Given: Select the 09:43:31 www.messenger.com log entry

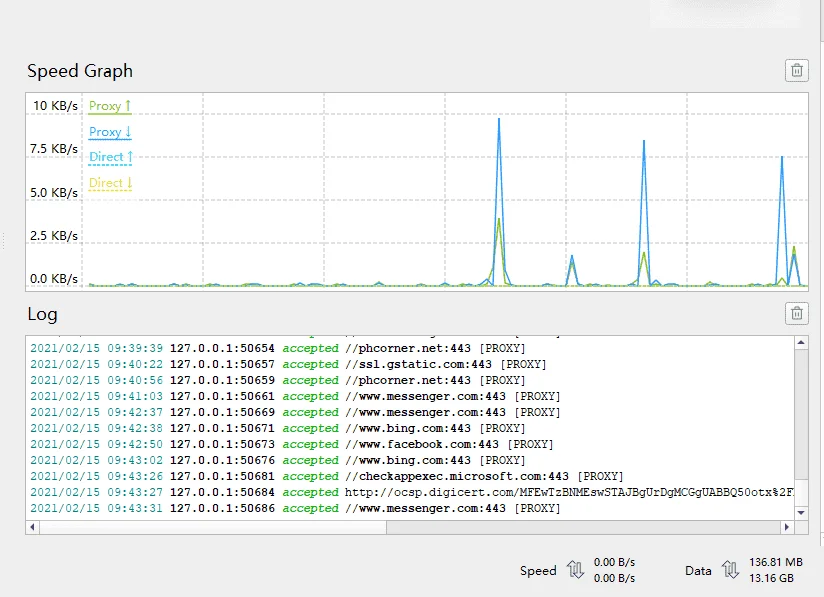Looking at the screenshot, I should [295, 509].
